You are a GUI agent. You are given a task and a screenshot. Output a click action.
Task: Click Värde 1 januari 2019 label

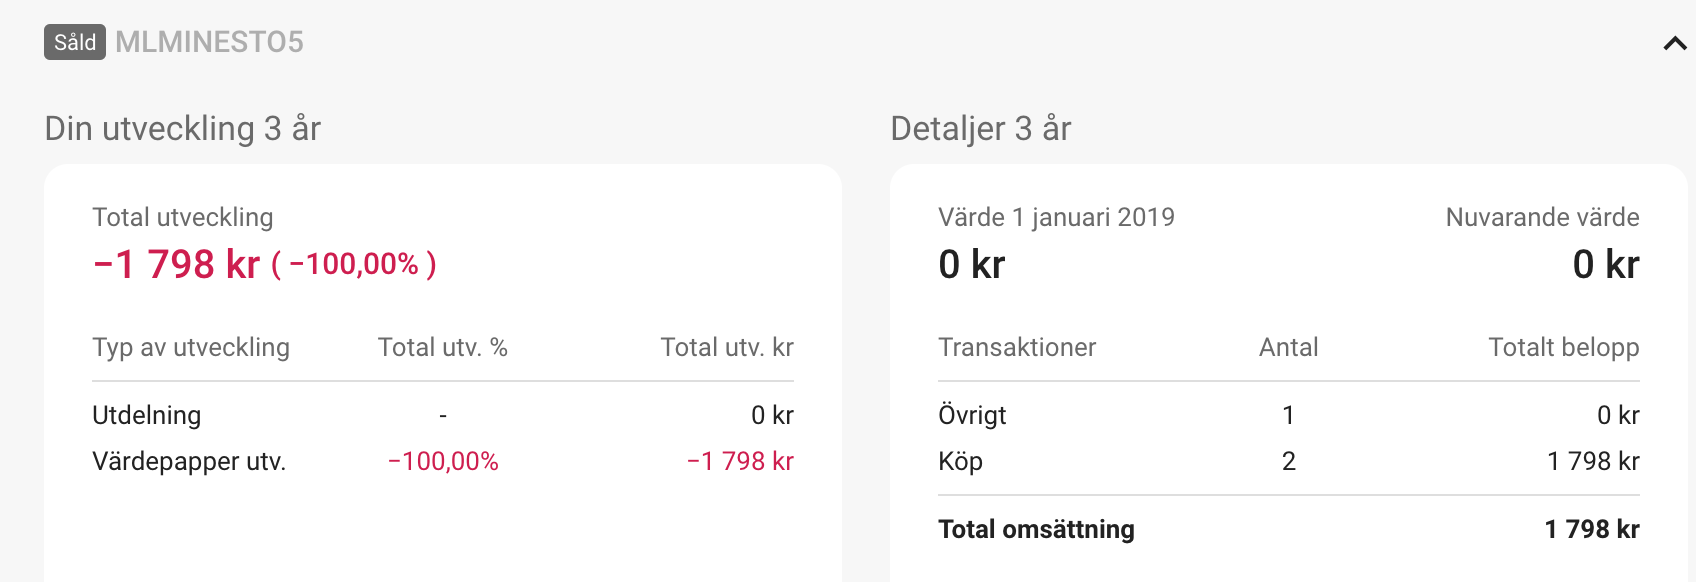pos(1056,217)
